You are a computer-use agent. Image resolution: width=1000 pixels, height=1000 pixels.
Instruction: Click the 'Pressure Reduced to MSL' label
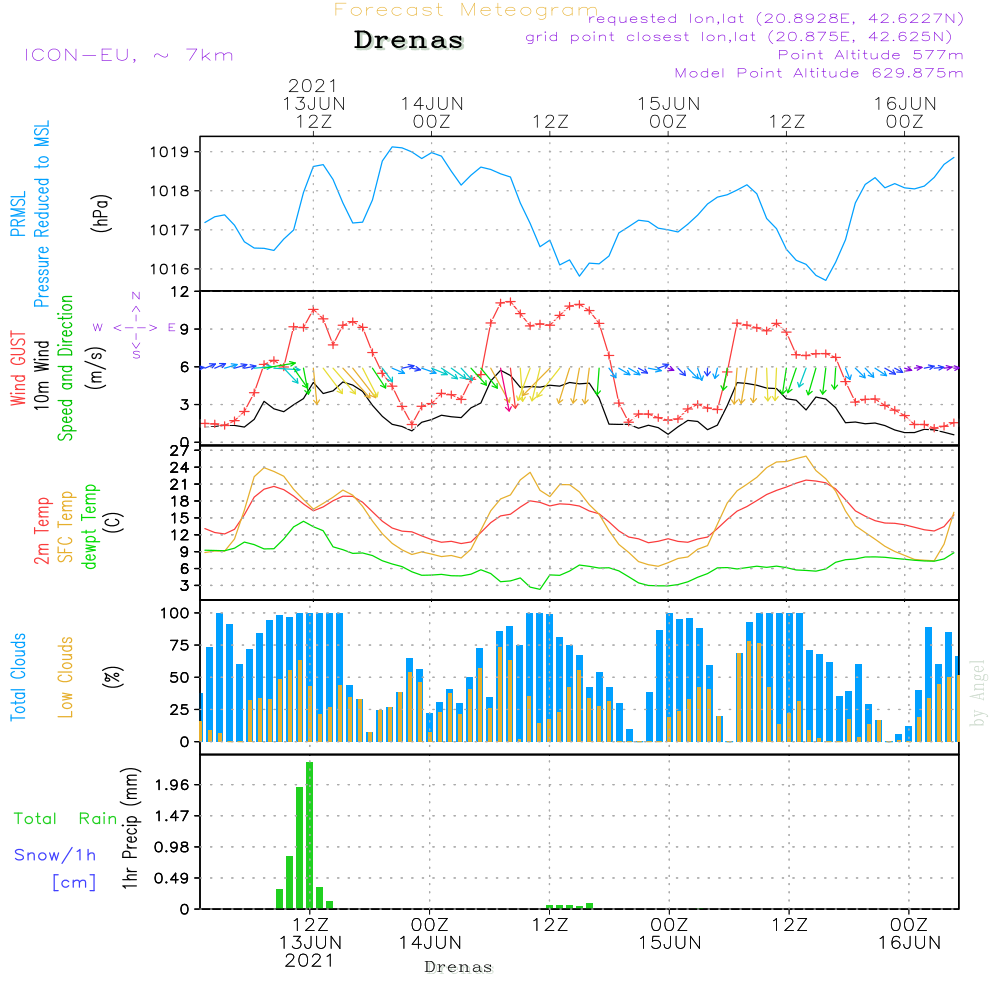tap(41, 214)
